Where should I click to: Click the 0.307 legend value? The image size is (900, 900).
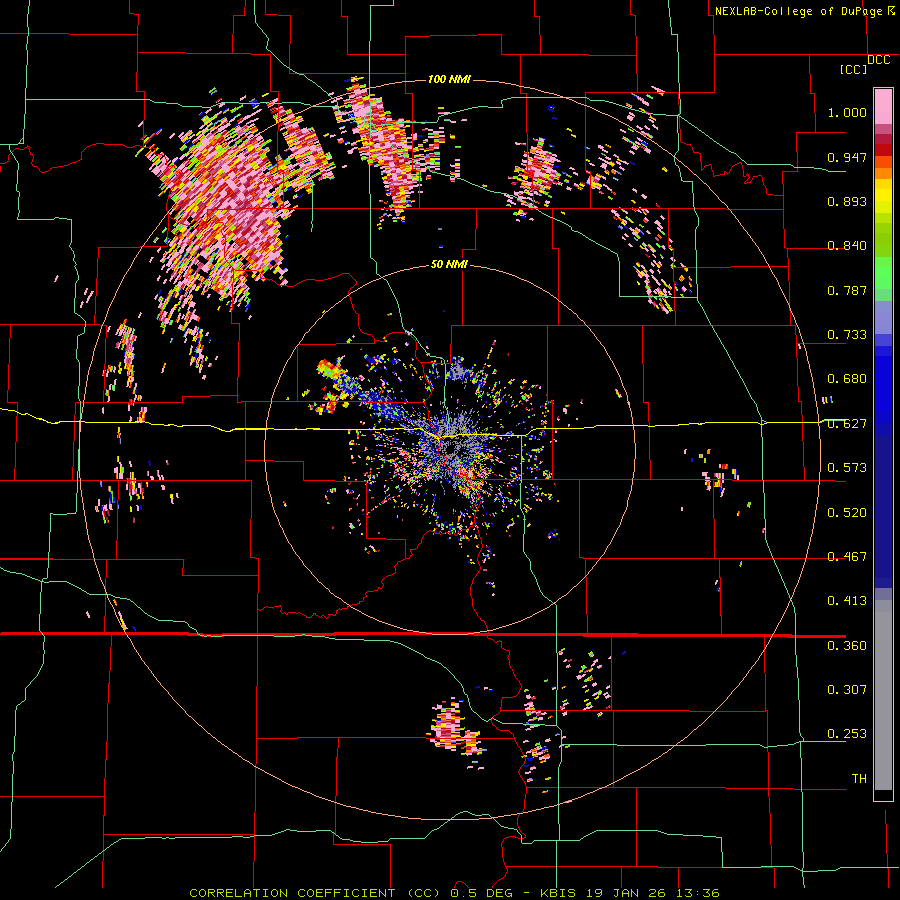point(847,690)
